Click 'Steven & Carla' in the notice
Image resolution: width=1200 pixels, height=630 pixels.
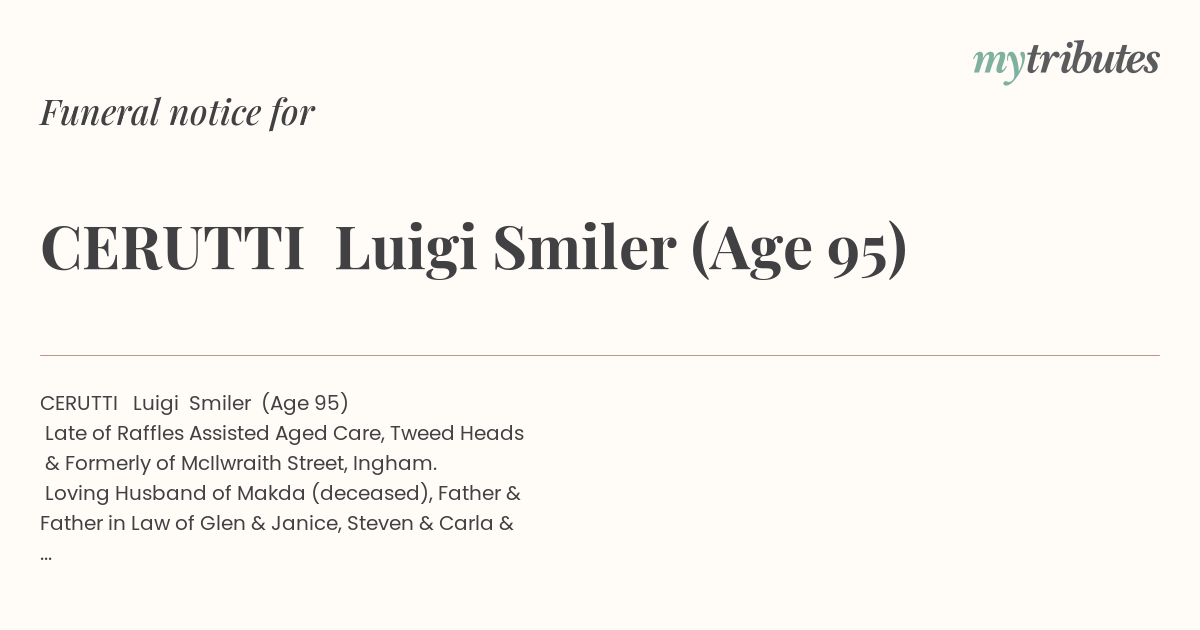click(421, 523)
